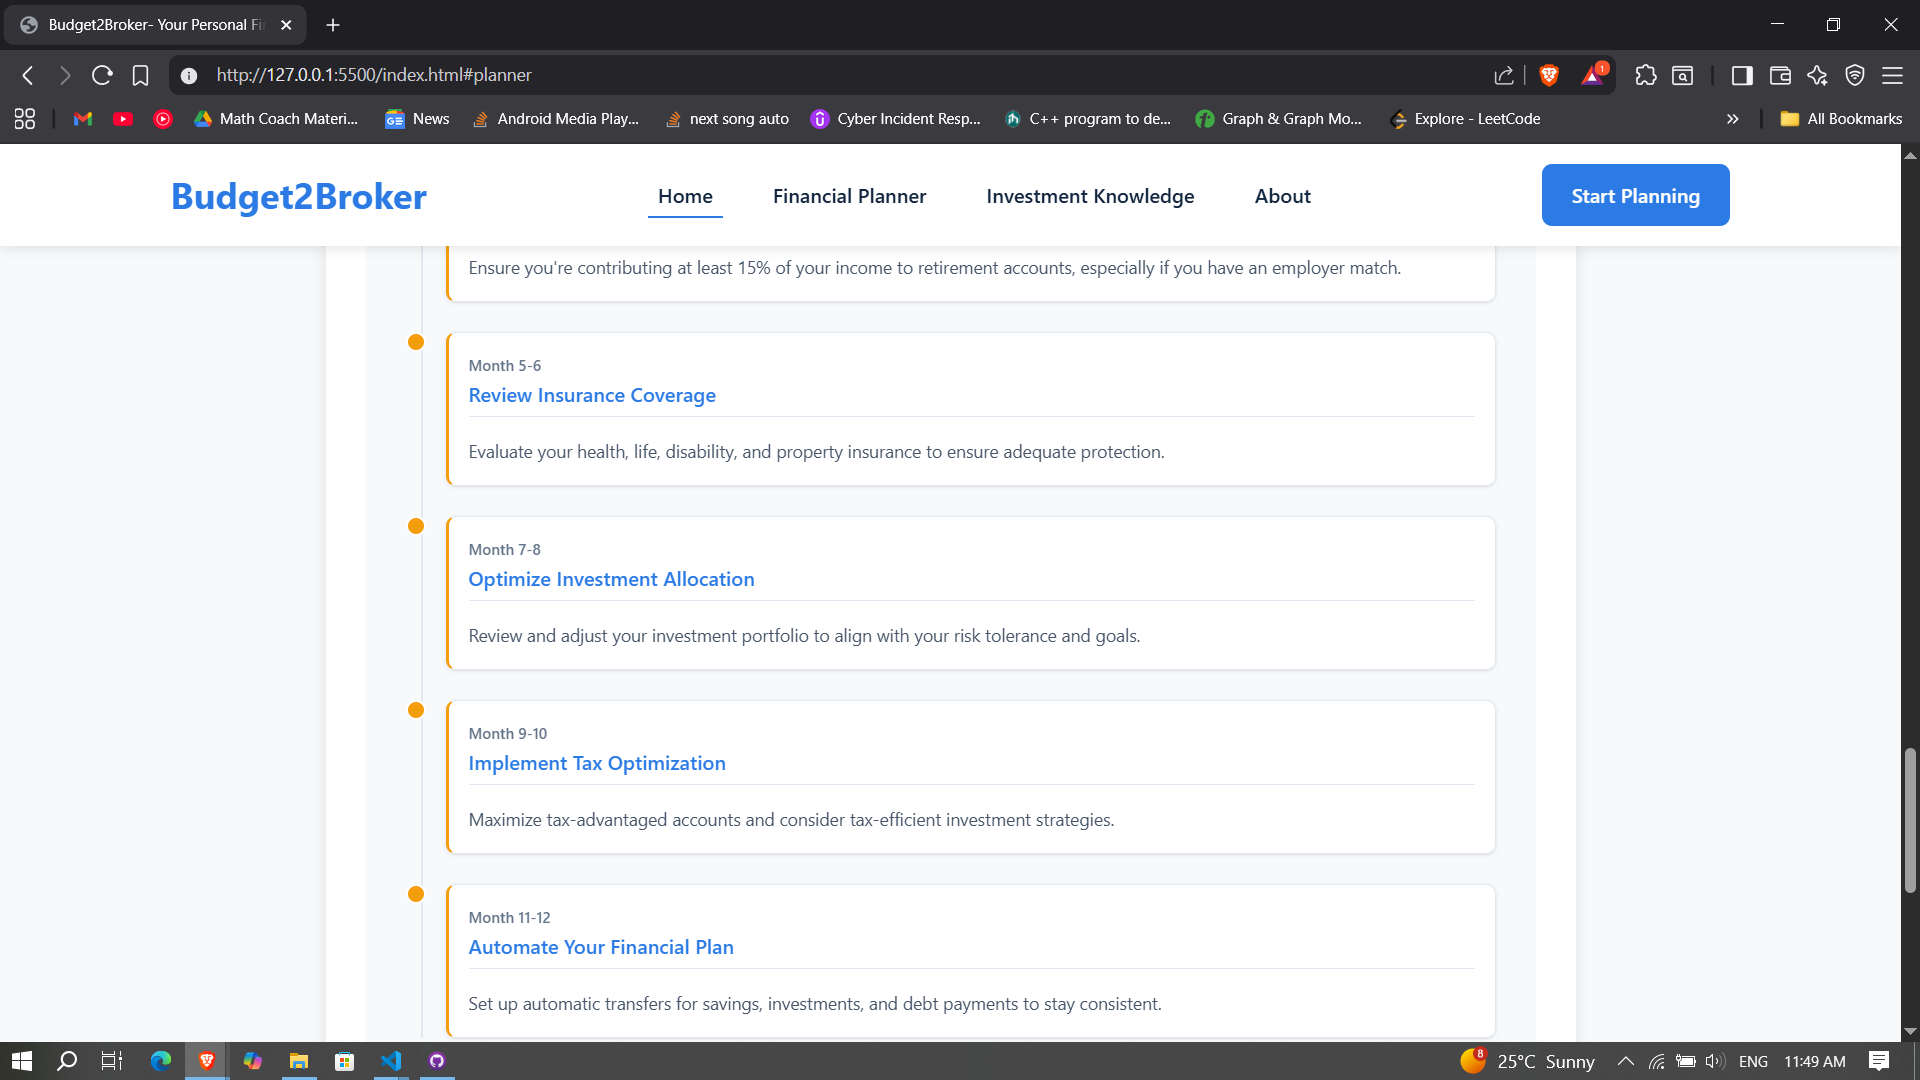
Task: Open the Brave Wallet icon
Action: coord(1780,75)
